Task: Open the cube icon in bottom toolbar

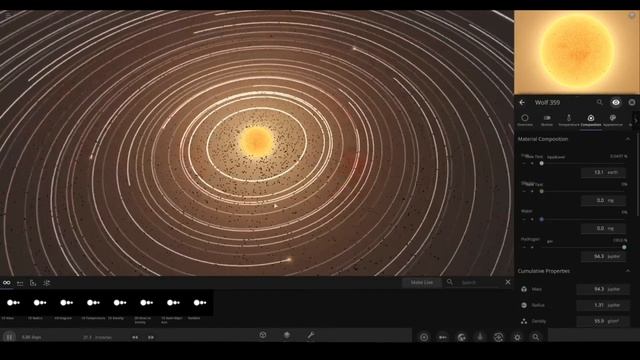Action: click(287, 335)
